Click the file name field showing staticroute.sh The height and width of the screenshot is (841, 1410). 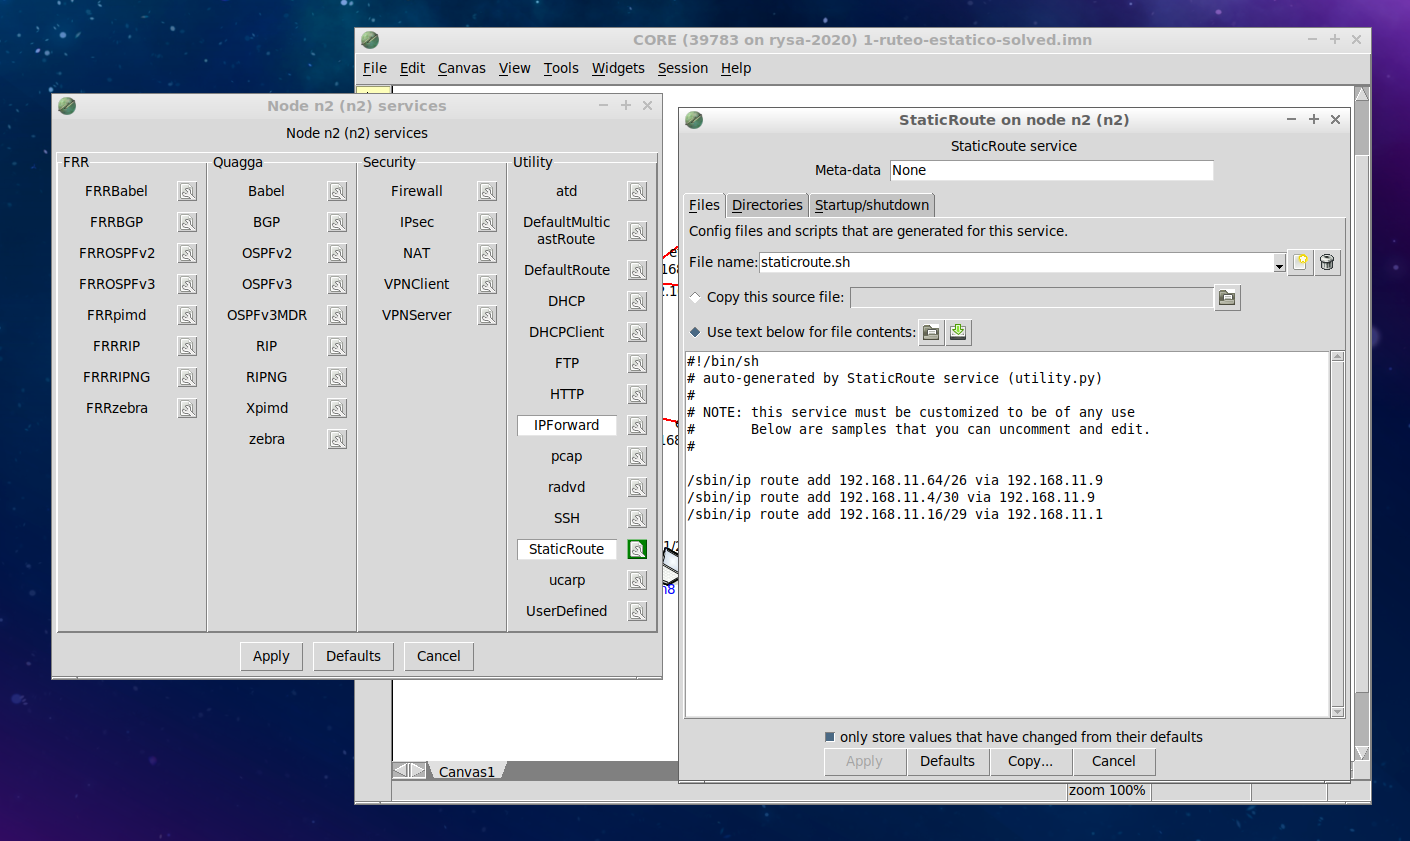pyautogui.click(x=1015, y=262)
